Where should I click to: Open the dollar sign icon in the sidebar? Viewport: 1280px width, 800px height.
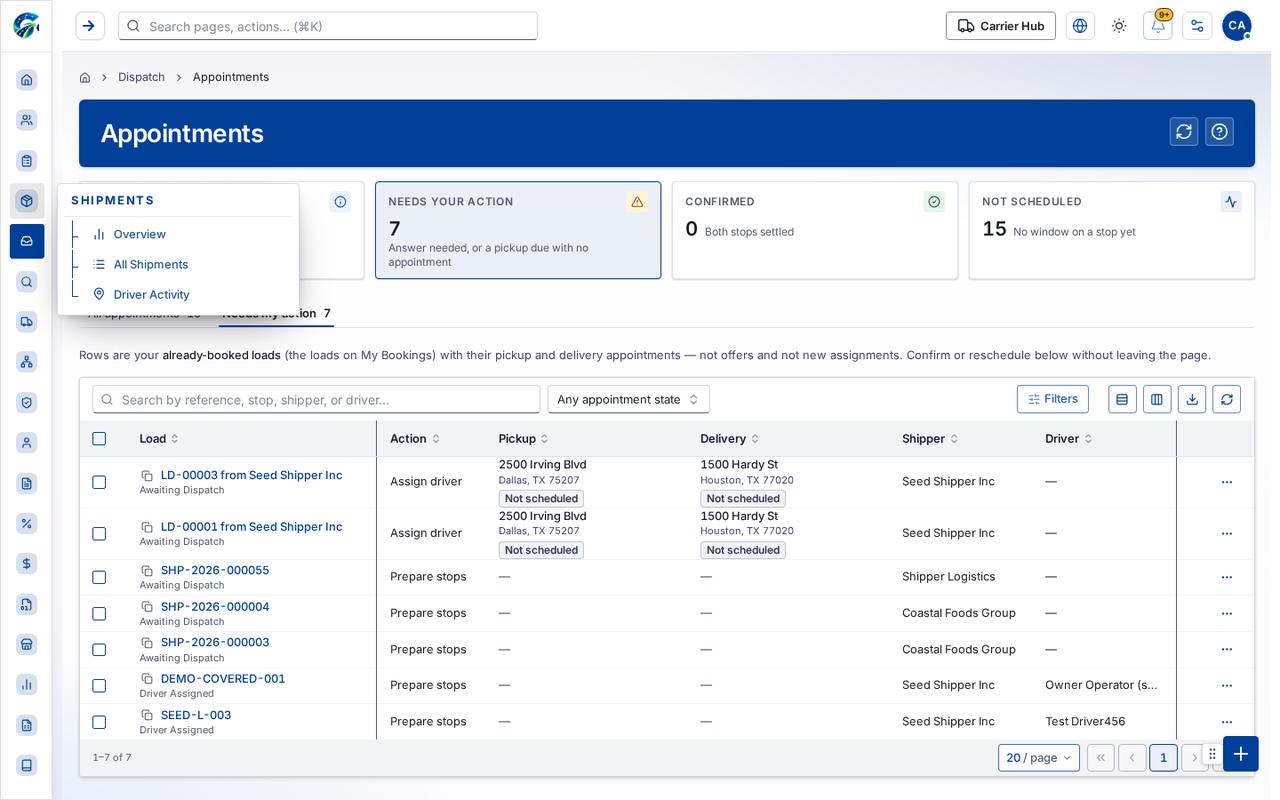(x=27, y=564)
